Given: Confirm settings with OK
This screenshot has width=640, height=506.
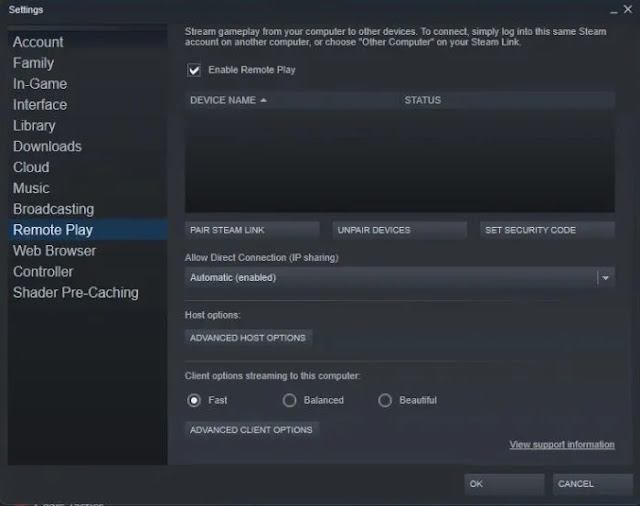Looking at the screenshot, I should click(504, 484).
